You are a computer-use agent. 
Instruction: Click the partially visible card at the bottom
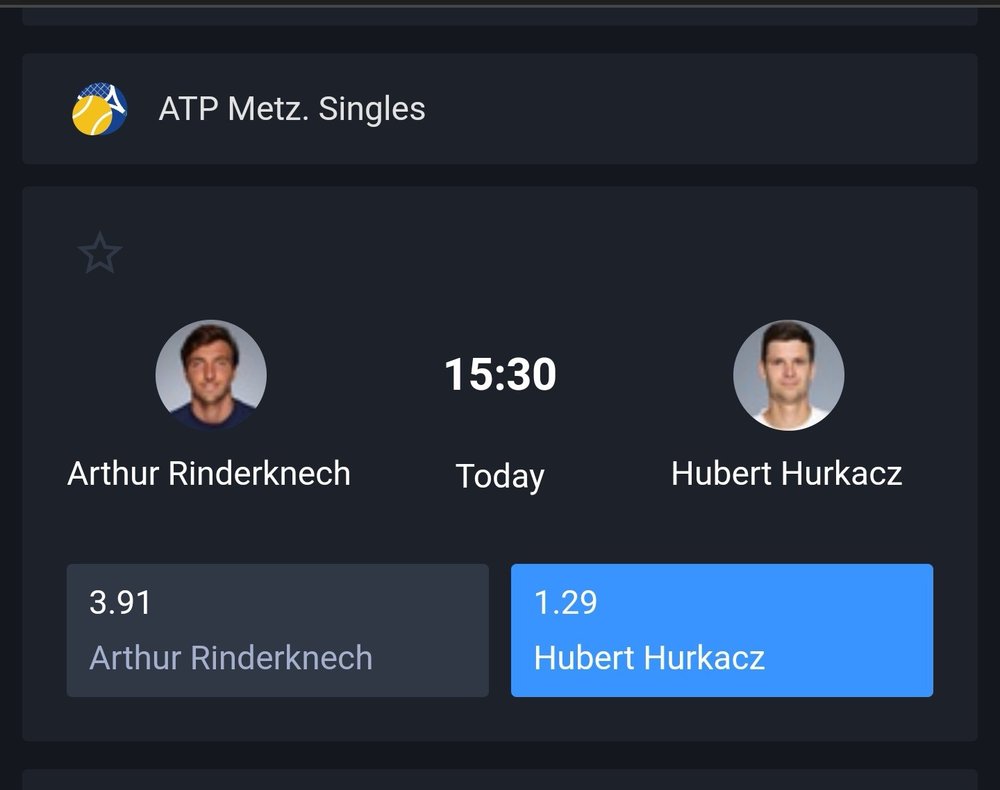point(500,780)
